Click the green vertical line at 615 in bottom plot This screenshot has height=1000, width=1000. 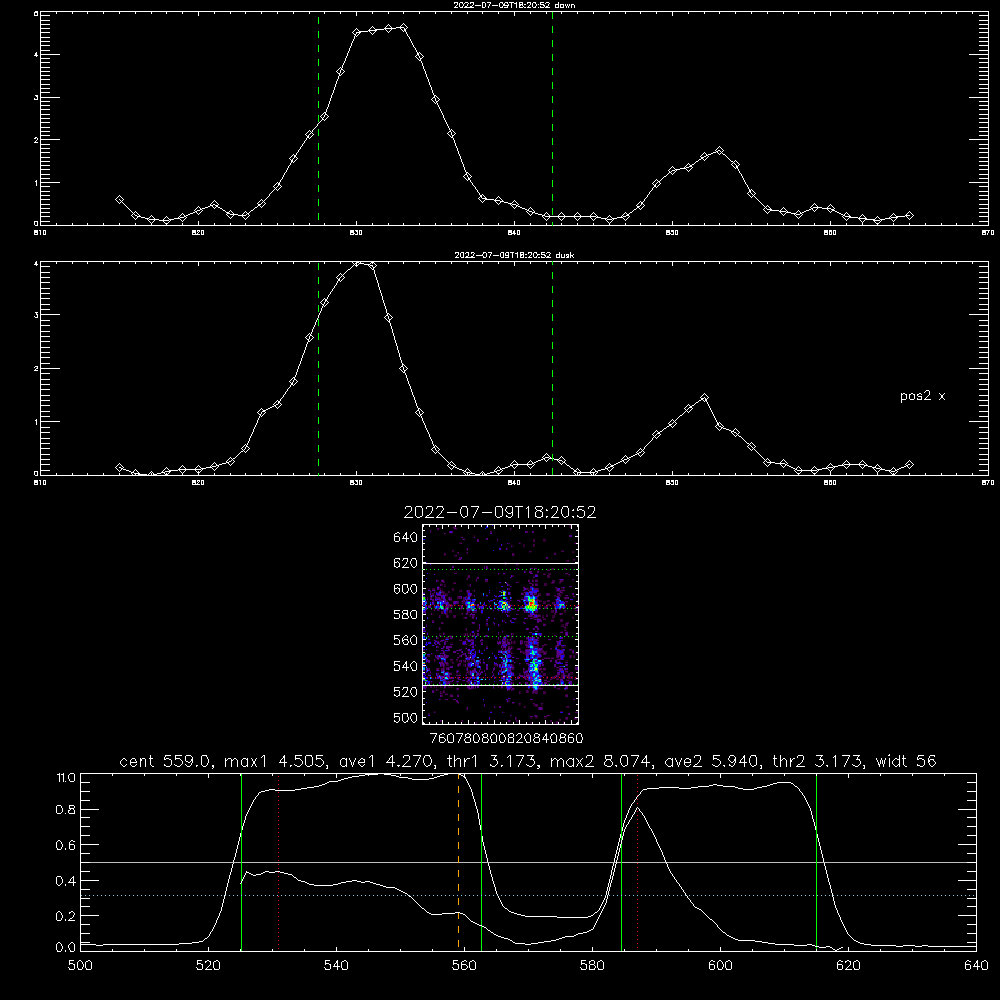pyautogui.click(x=816, y=862)
